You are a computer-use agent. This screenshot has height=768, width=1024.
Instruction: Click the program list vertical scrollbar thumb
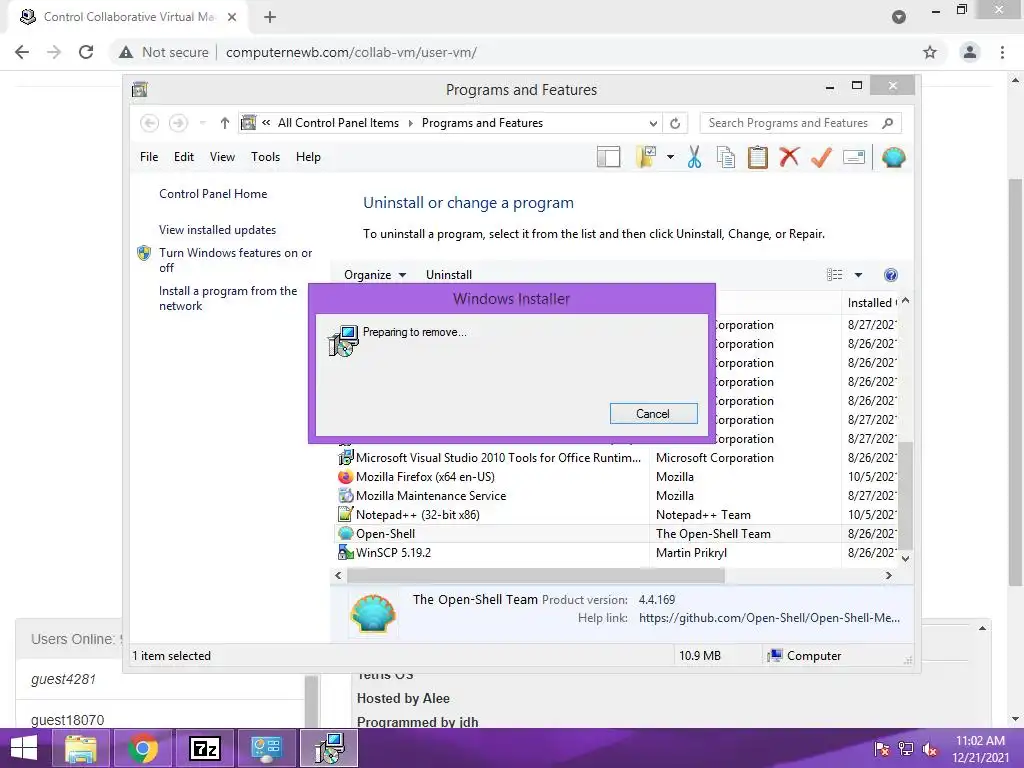(905, 496)
